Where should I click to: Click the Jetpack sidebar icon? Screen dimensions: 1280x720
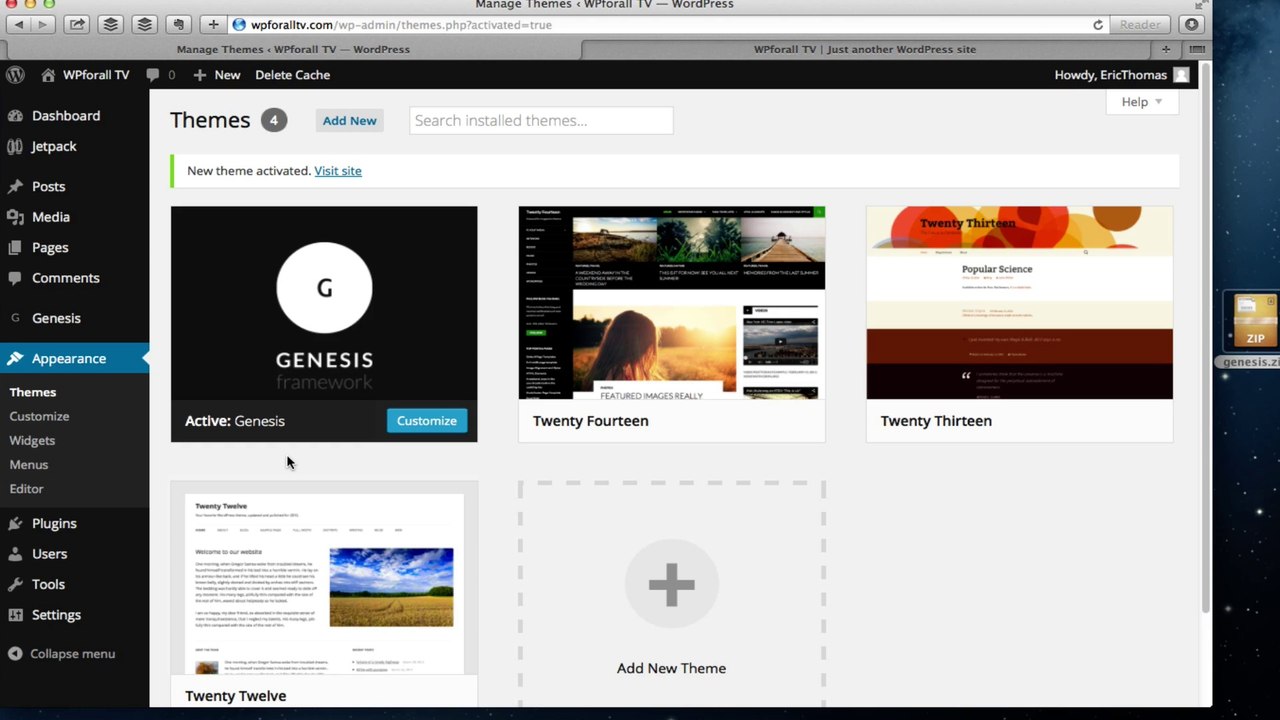[x=15, y=146]
